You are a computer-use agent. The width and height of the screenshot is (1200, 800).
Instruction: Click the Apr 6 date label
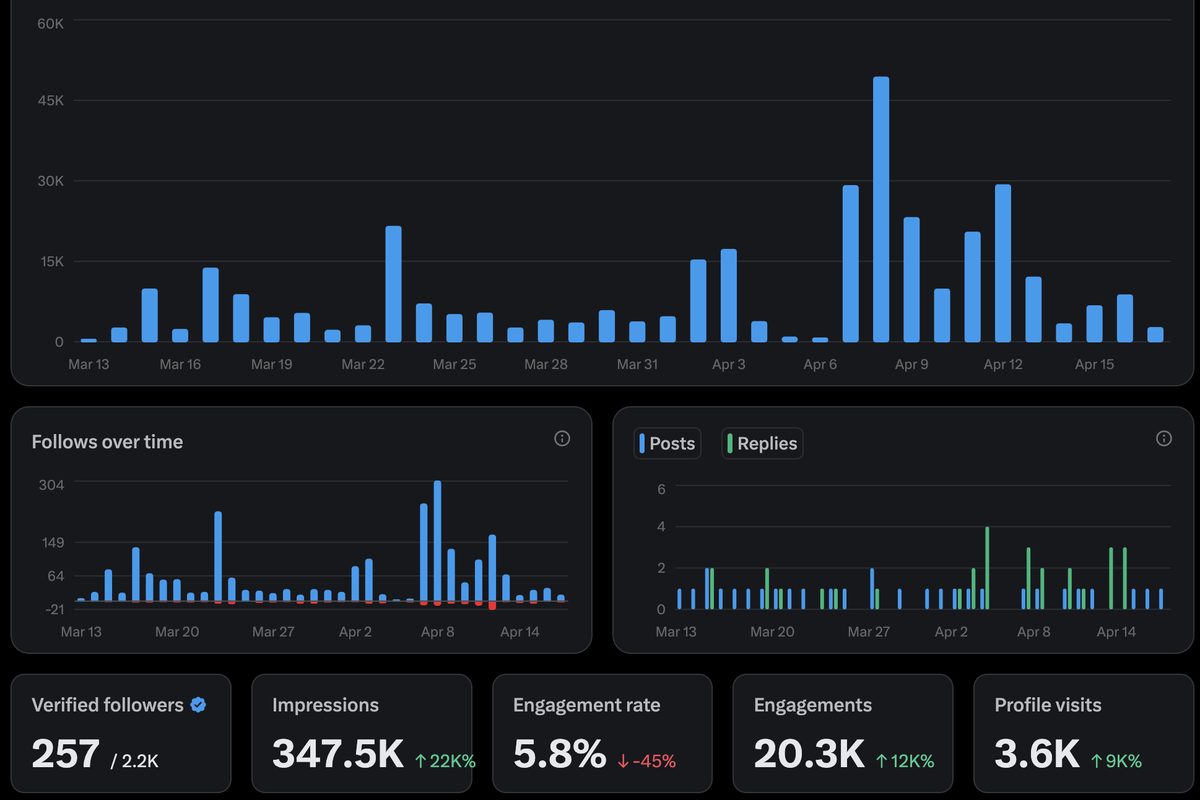[x=820, y=364]
